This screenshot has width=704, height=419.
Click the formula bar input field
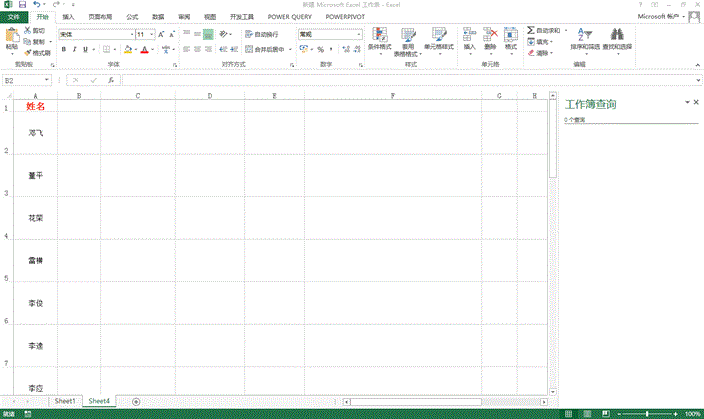pyautogui.click(x=400, y=80)
